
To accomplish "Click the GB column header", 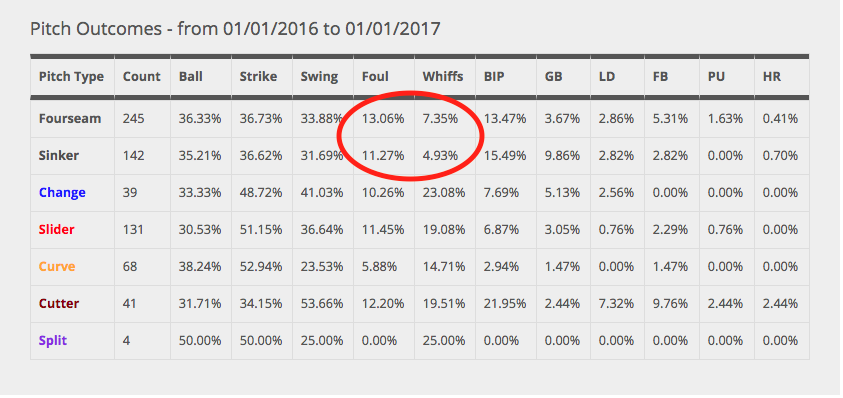I will tap(553, 76).
